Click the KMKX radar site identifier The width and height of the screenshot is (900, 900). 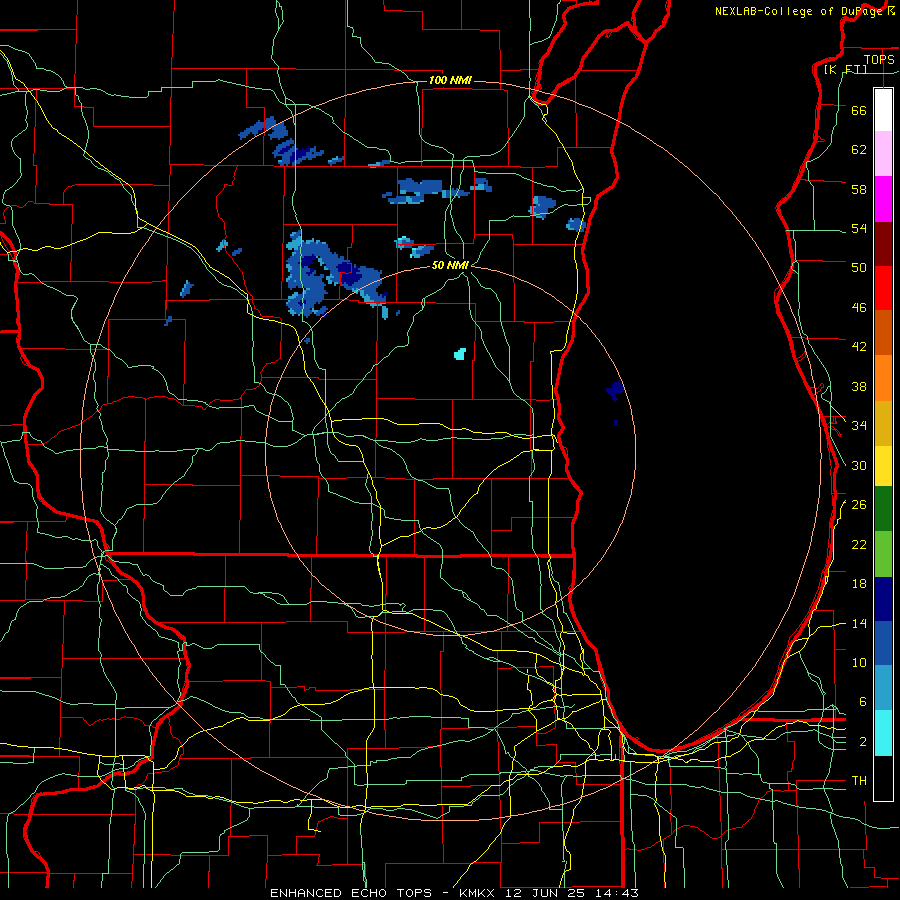479,893
